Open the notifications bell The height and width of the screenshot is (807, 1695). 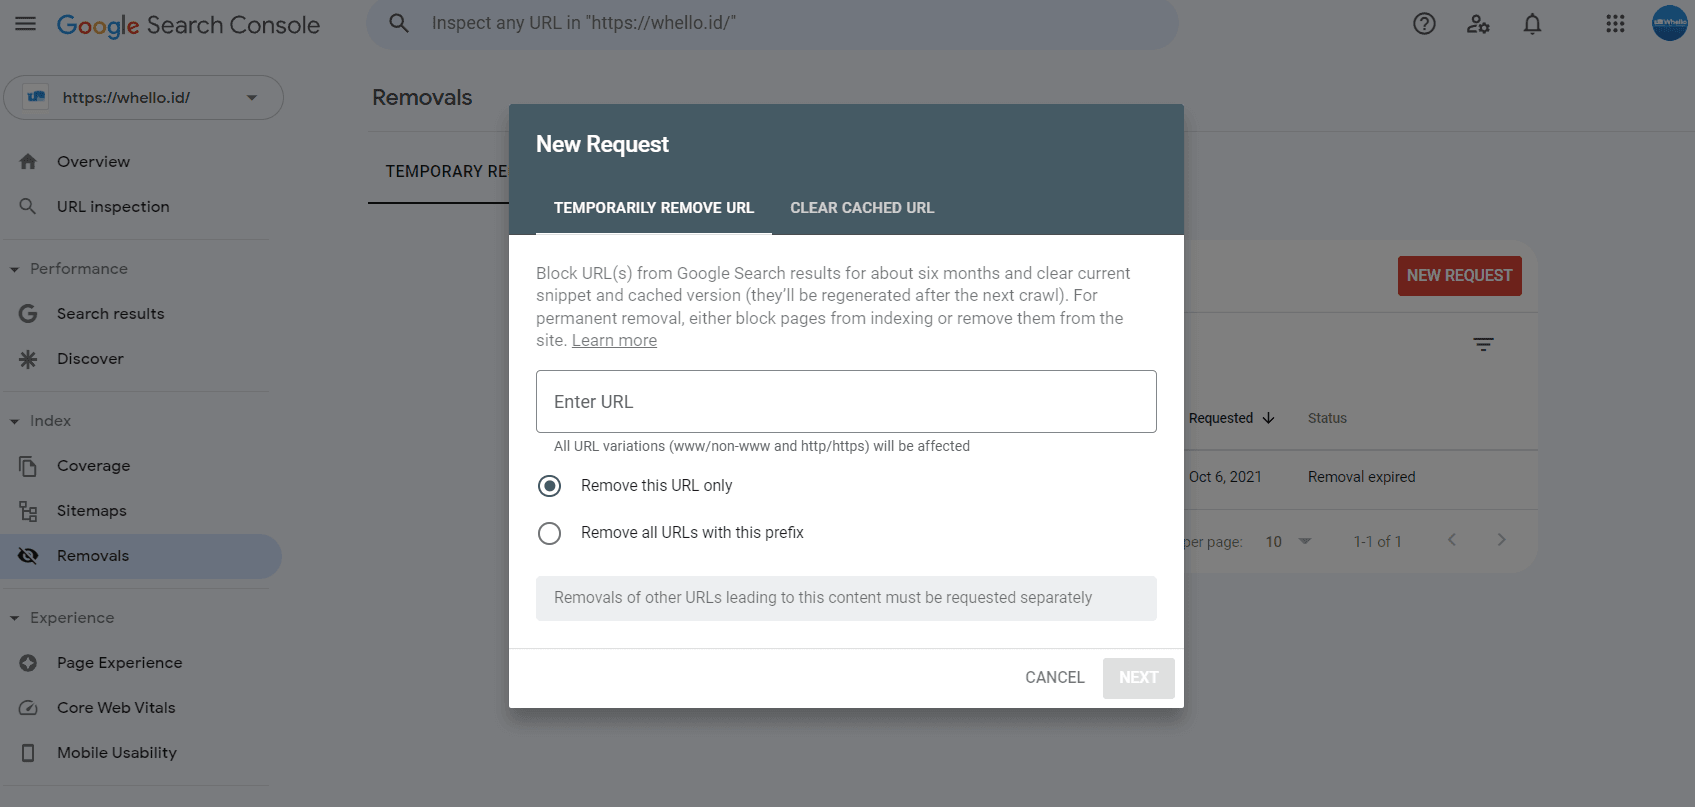[x=1532, y=24]
